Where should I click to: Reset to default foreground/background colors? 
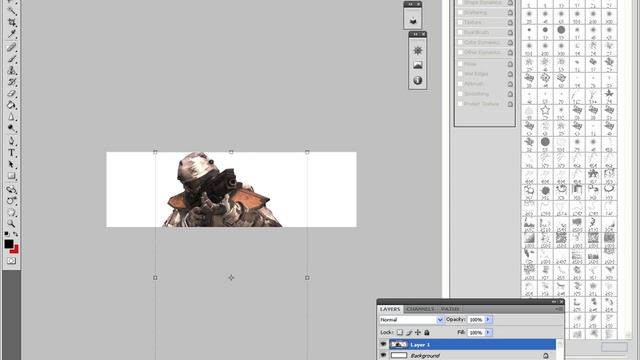tap(7, 234)
